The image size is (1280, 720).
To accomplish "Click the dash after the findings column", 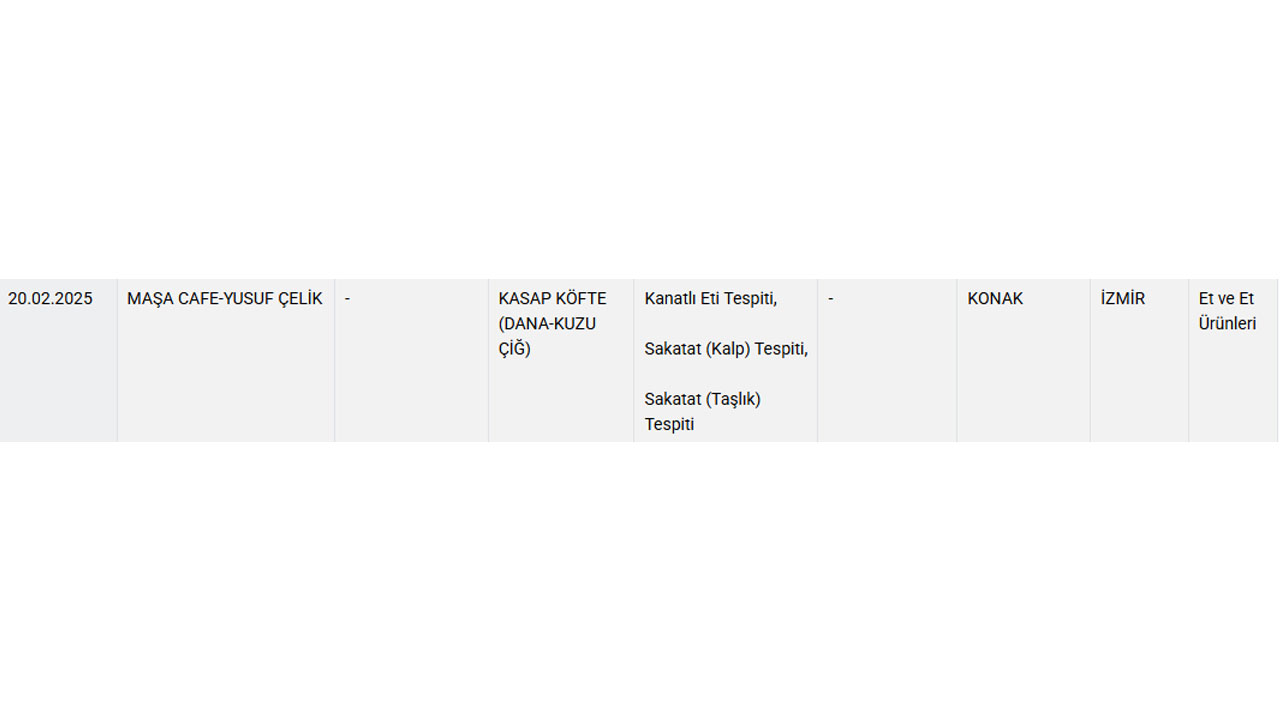I will [x=830, y=298].
